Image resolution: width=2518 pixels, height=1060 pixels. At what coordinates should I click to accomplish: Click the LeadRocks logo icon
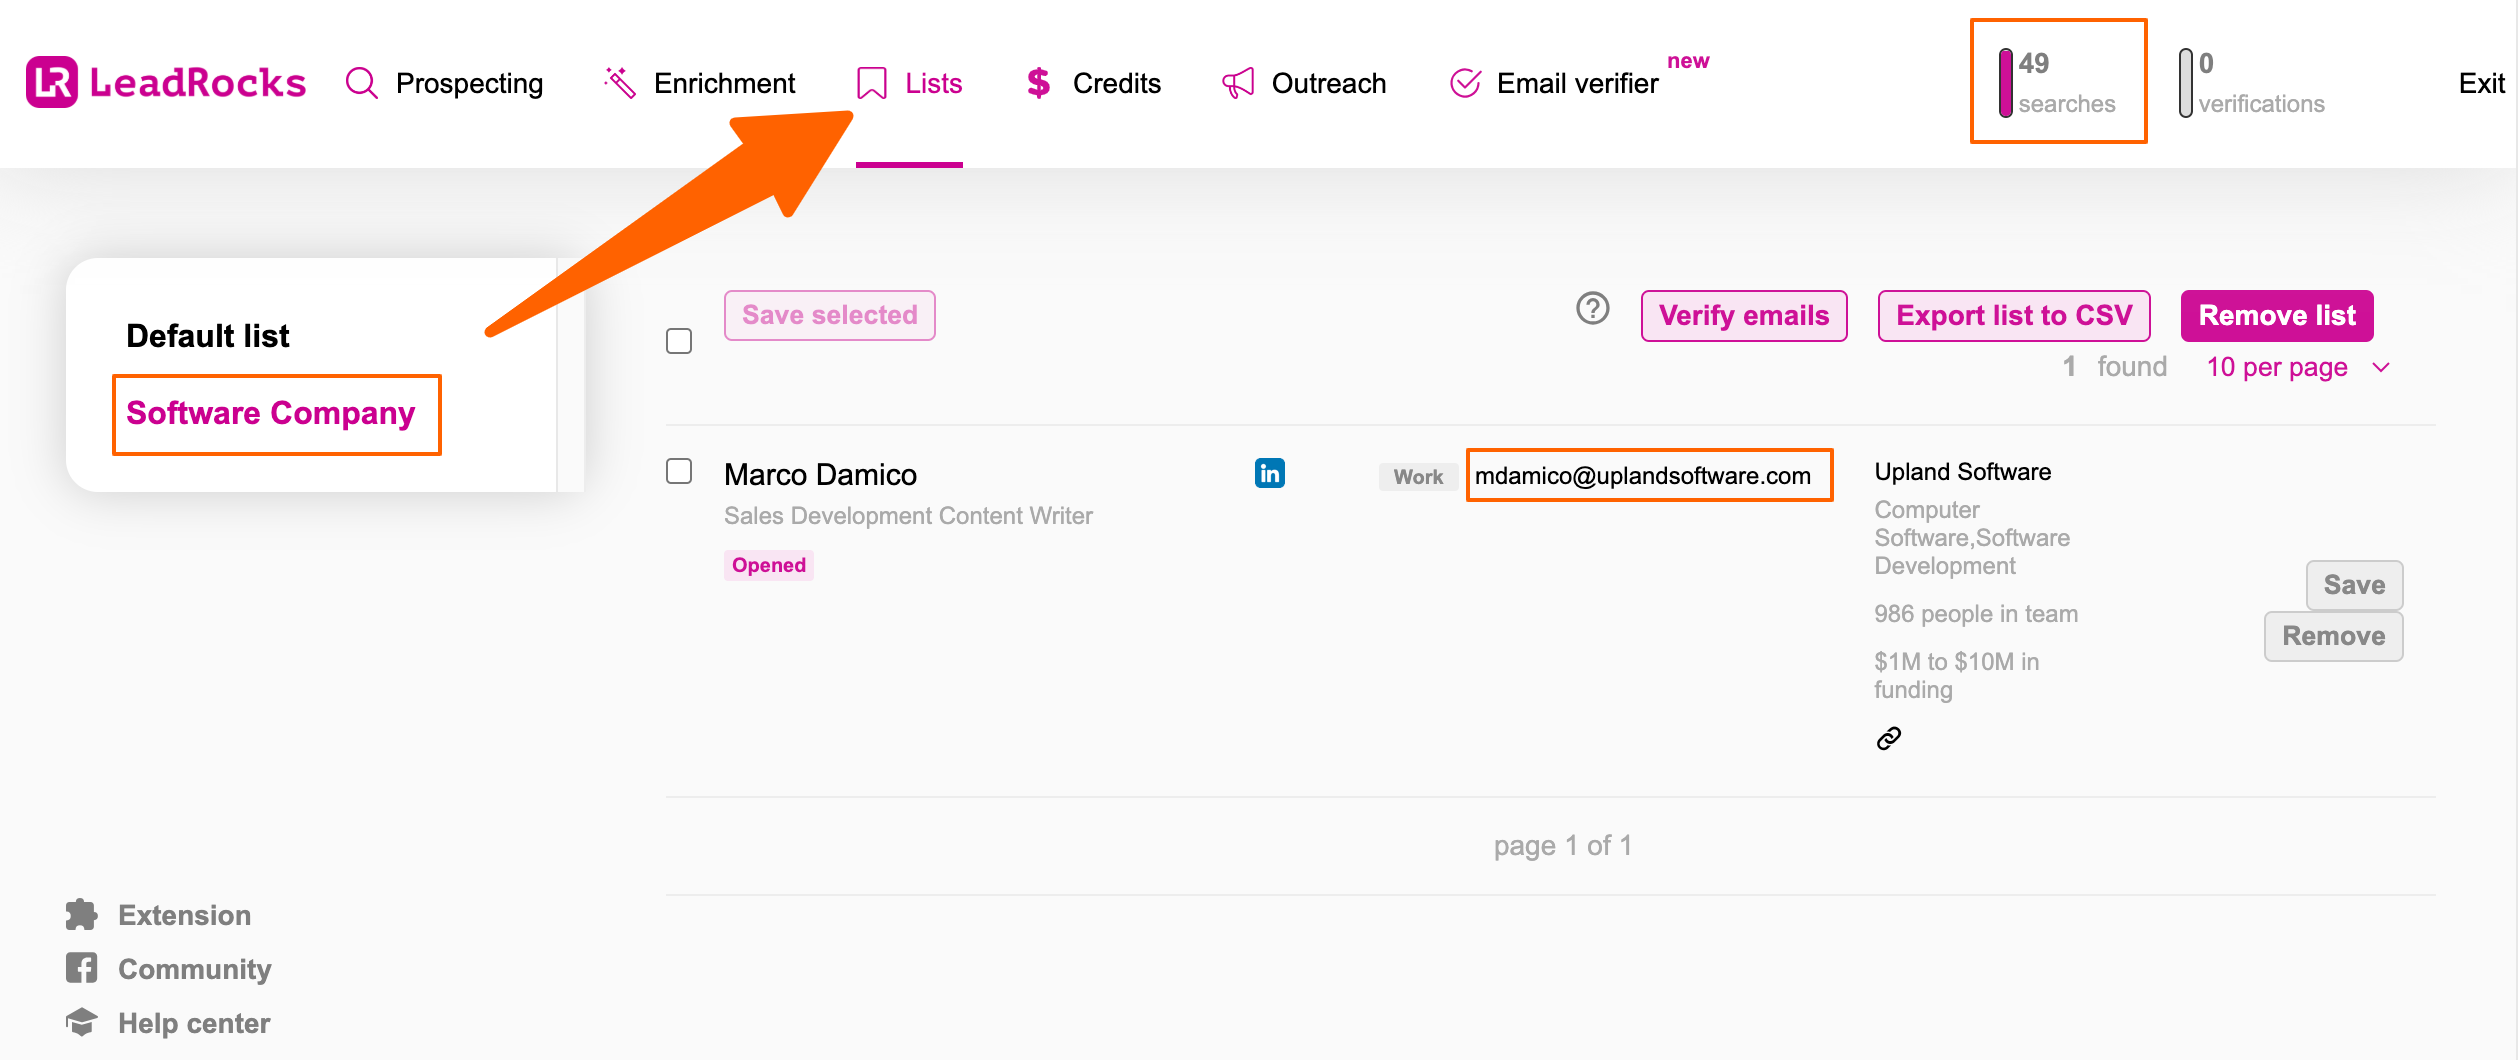52,82
